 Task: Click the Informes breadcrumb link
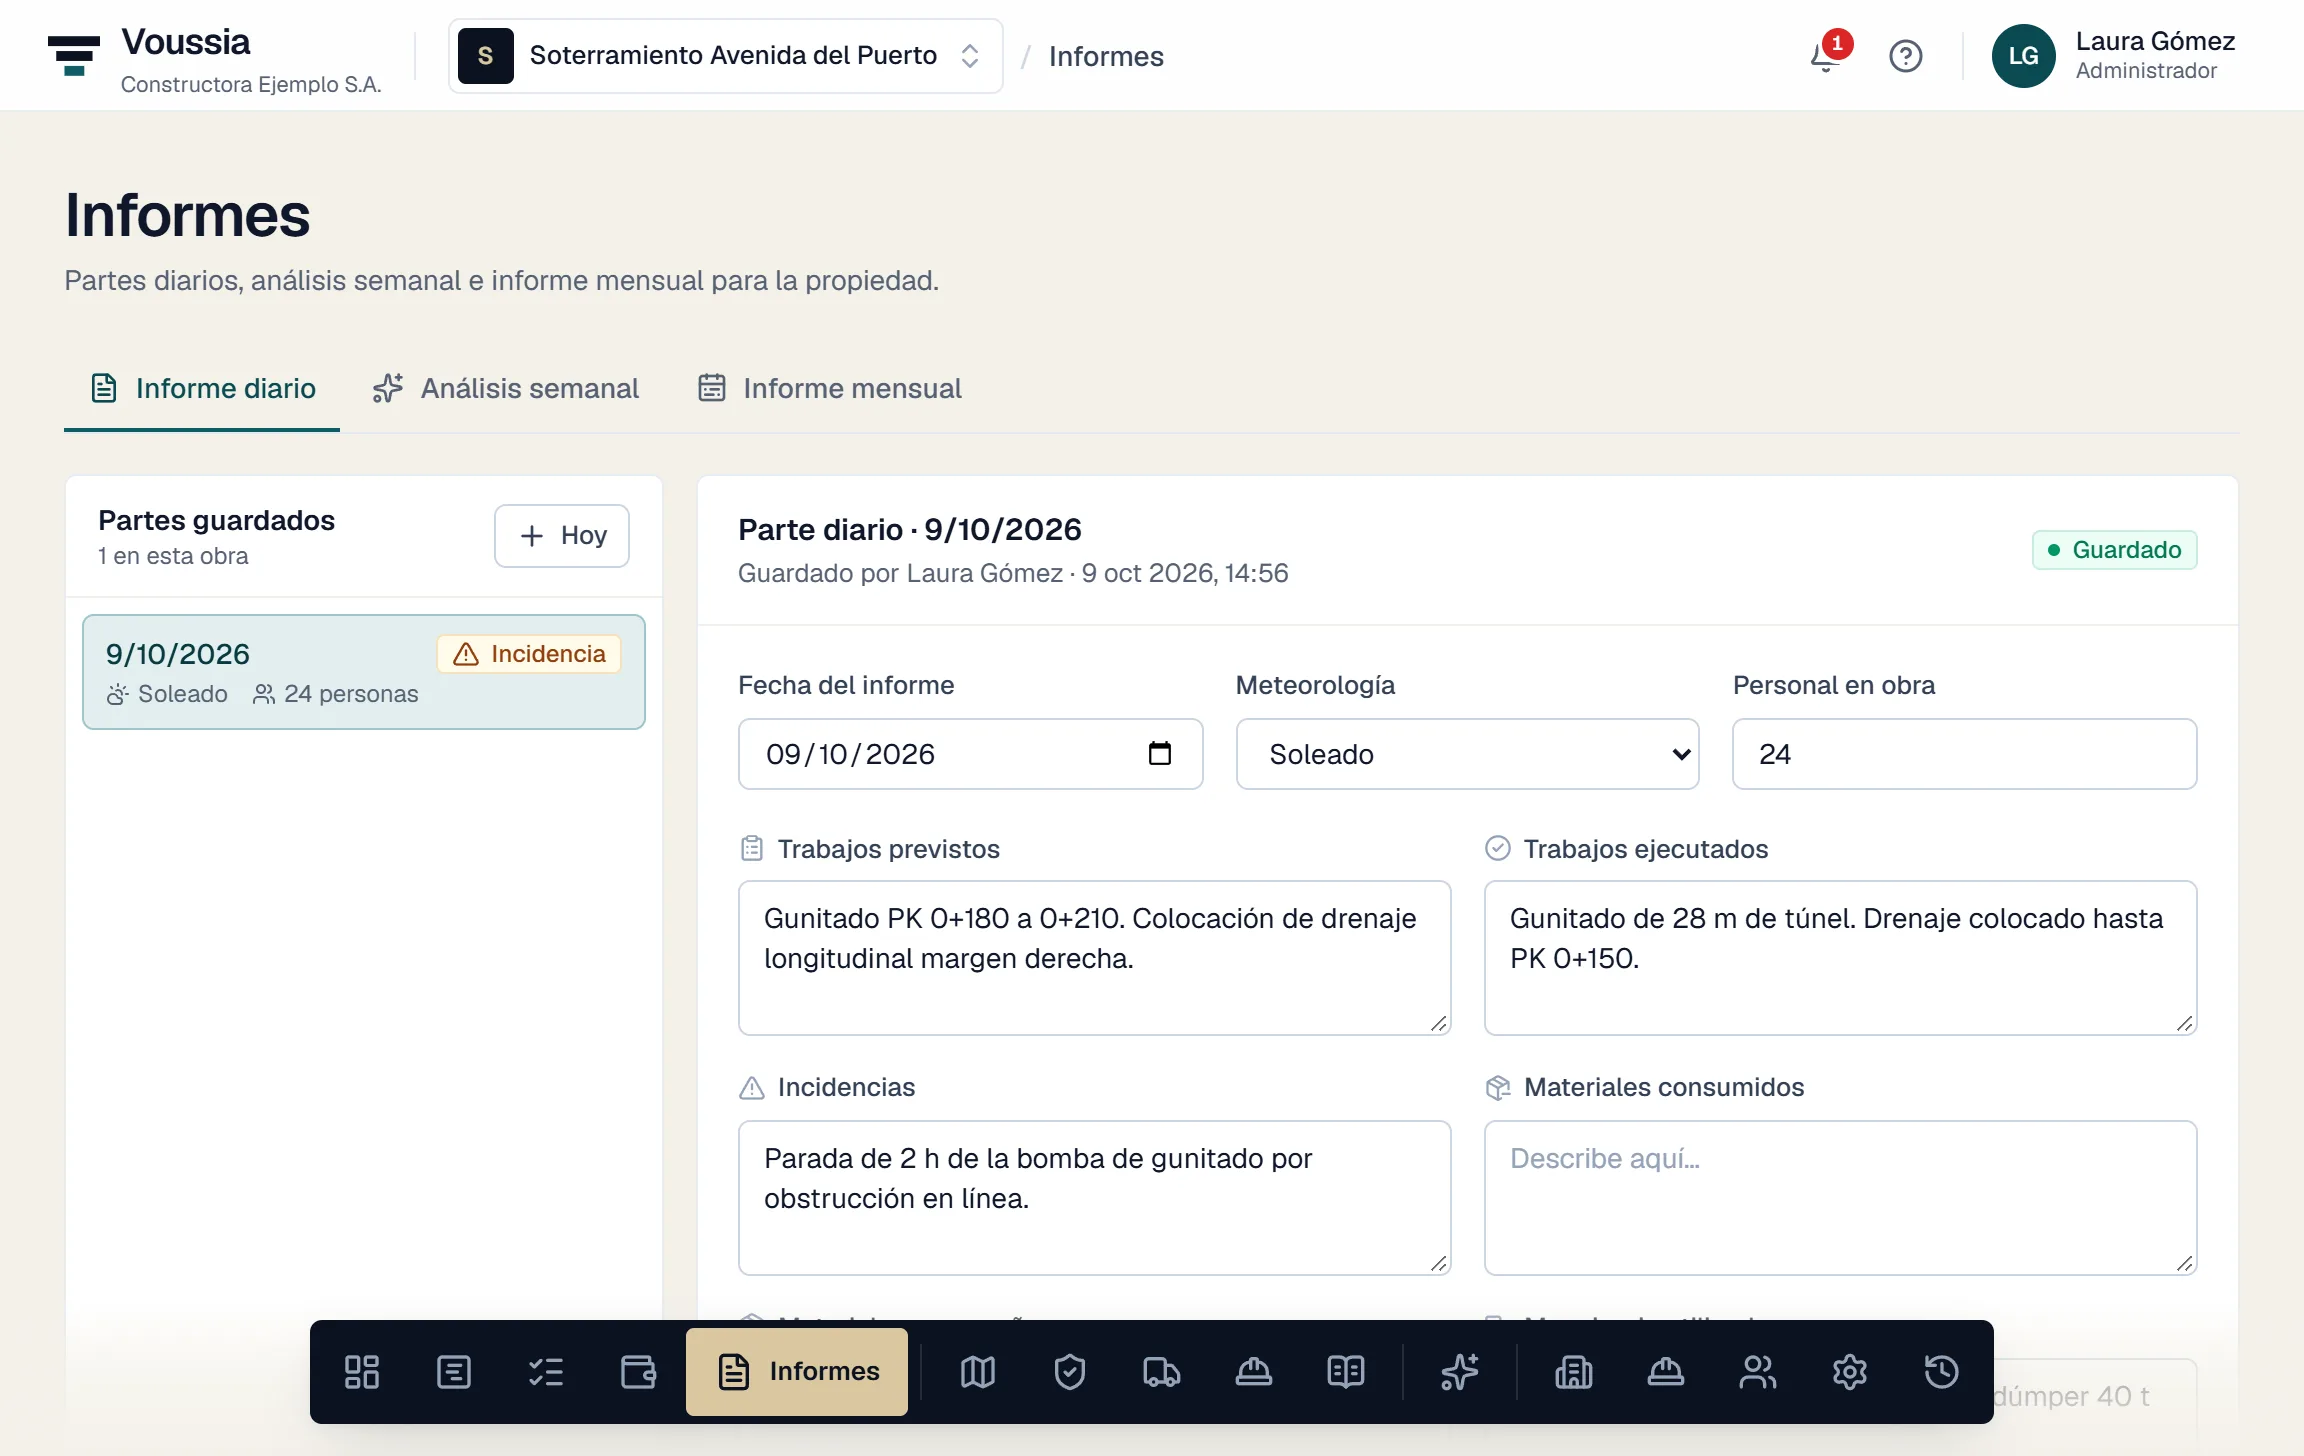(x=1106, y=56)
